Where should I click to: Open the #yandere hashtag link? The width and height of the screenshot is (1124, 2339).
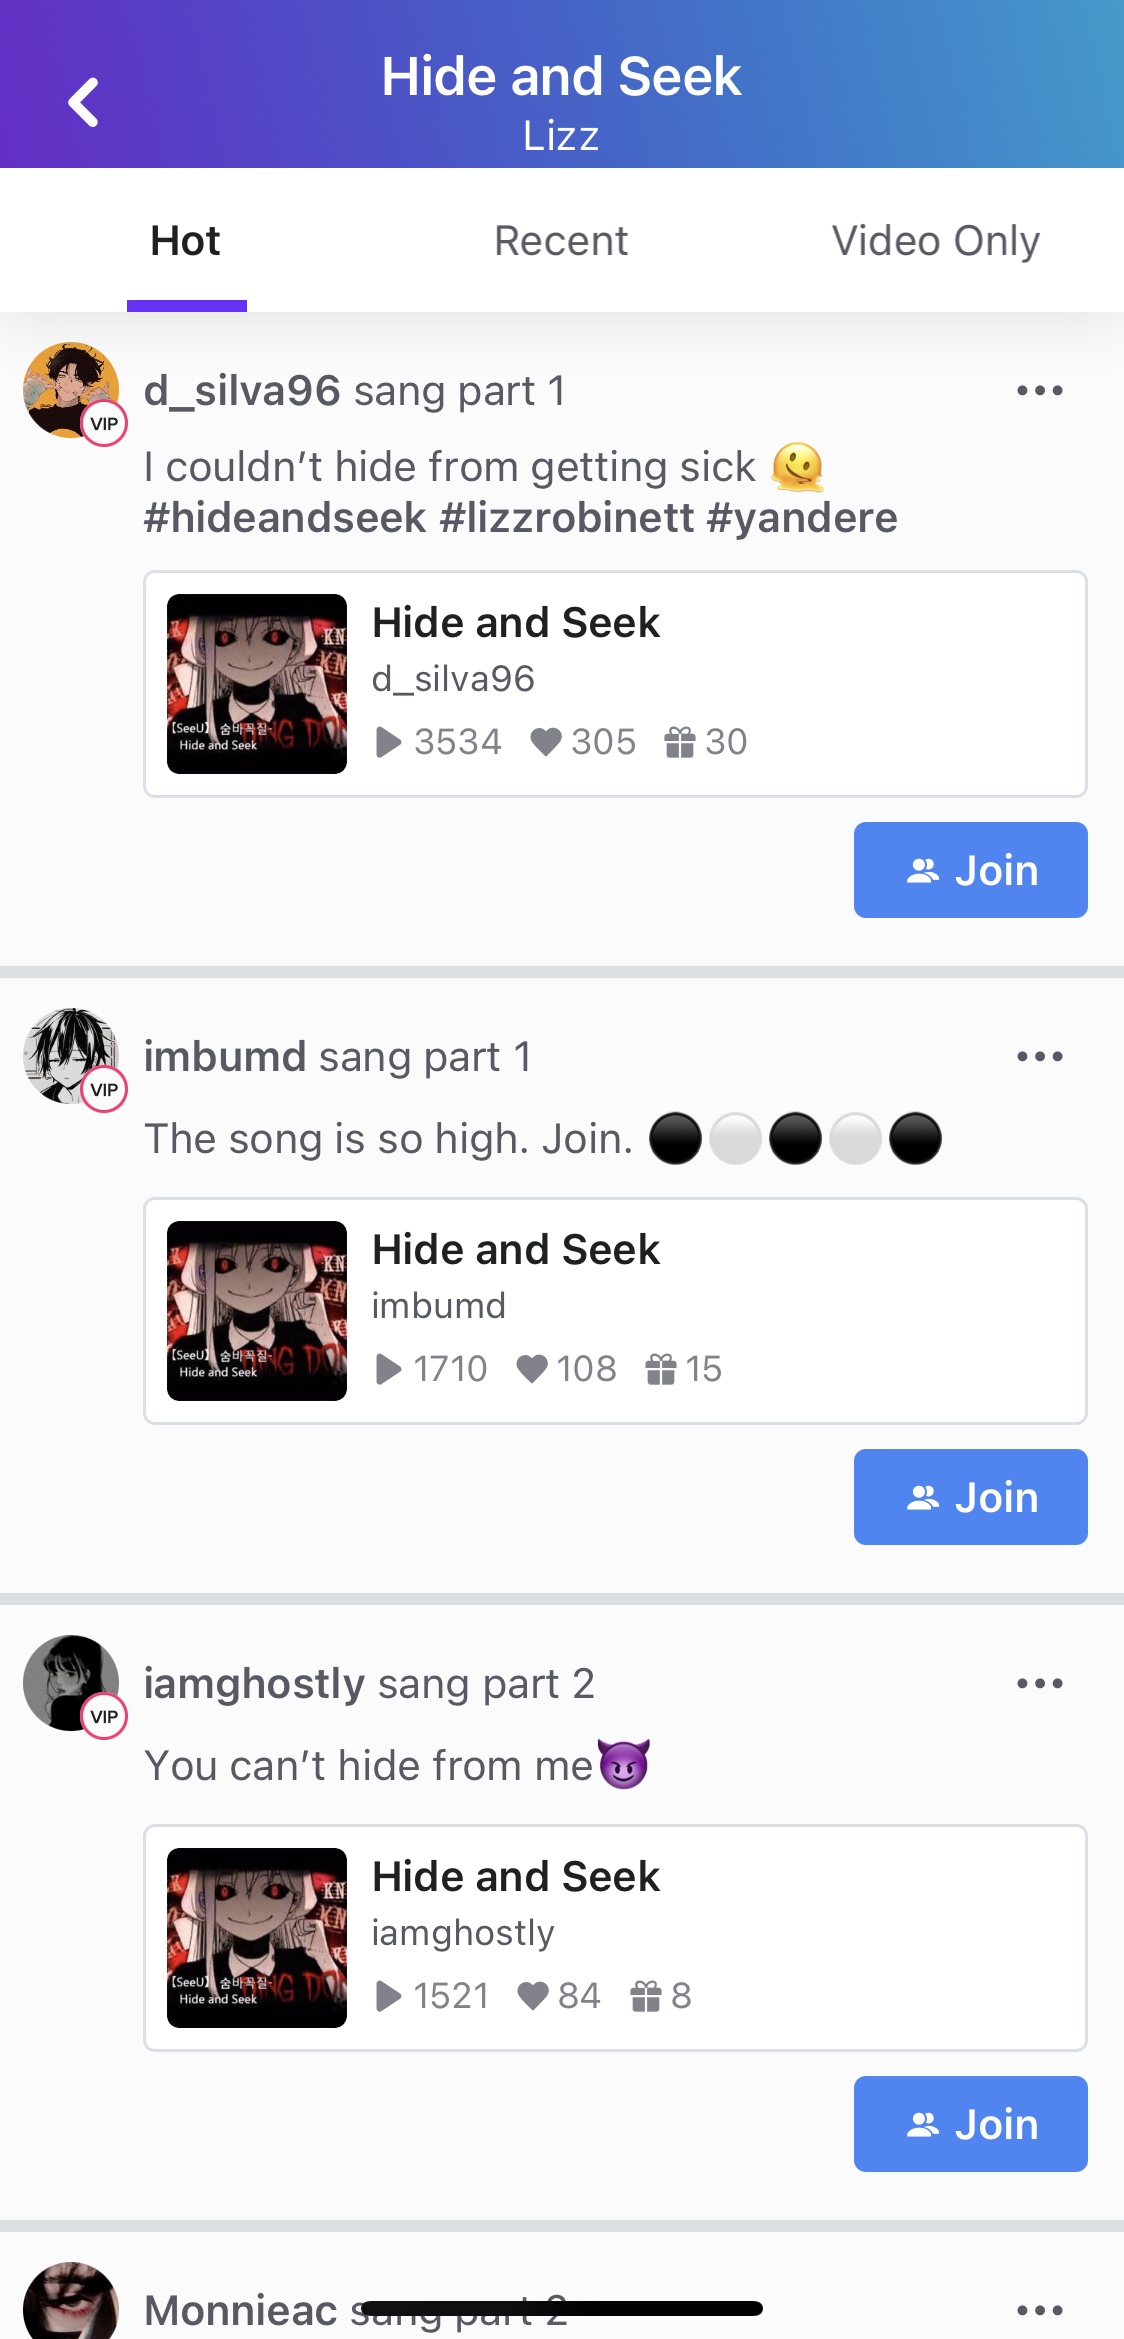802,518
